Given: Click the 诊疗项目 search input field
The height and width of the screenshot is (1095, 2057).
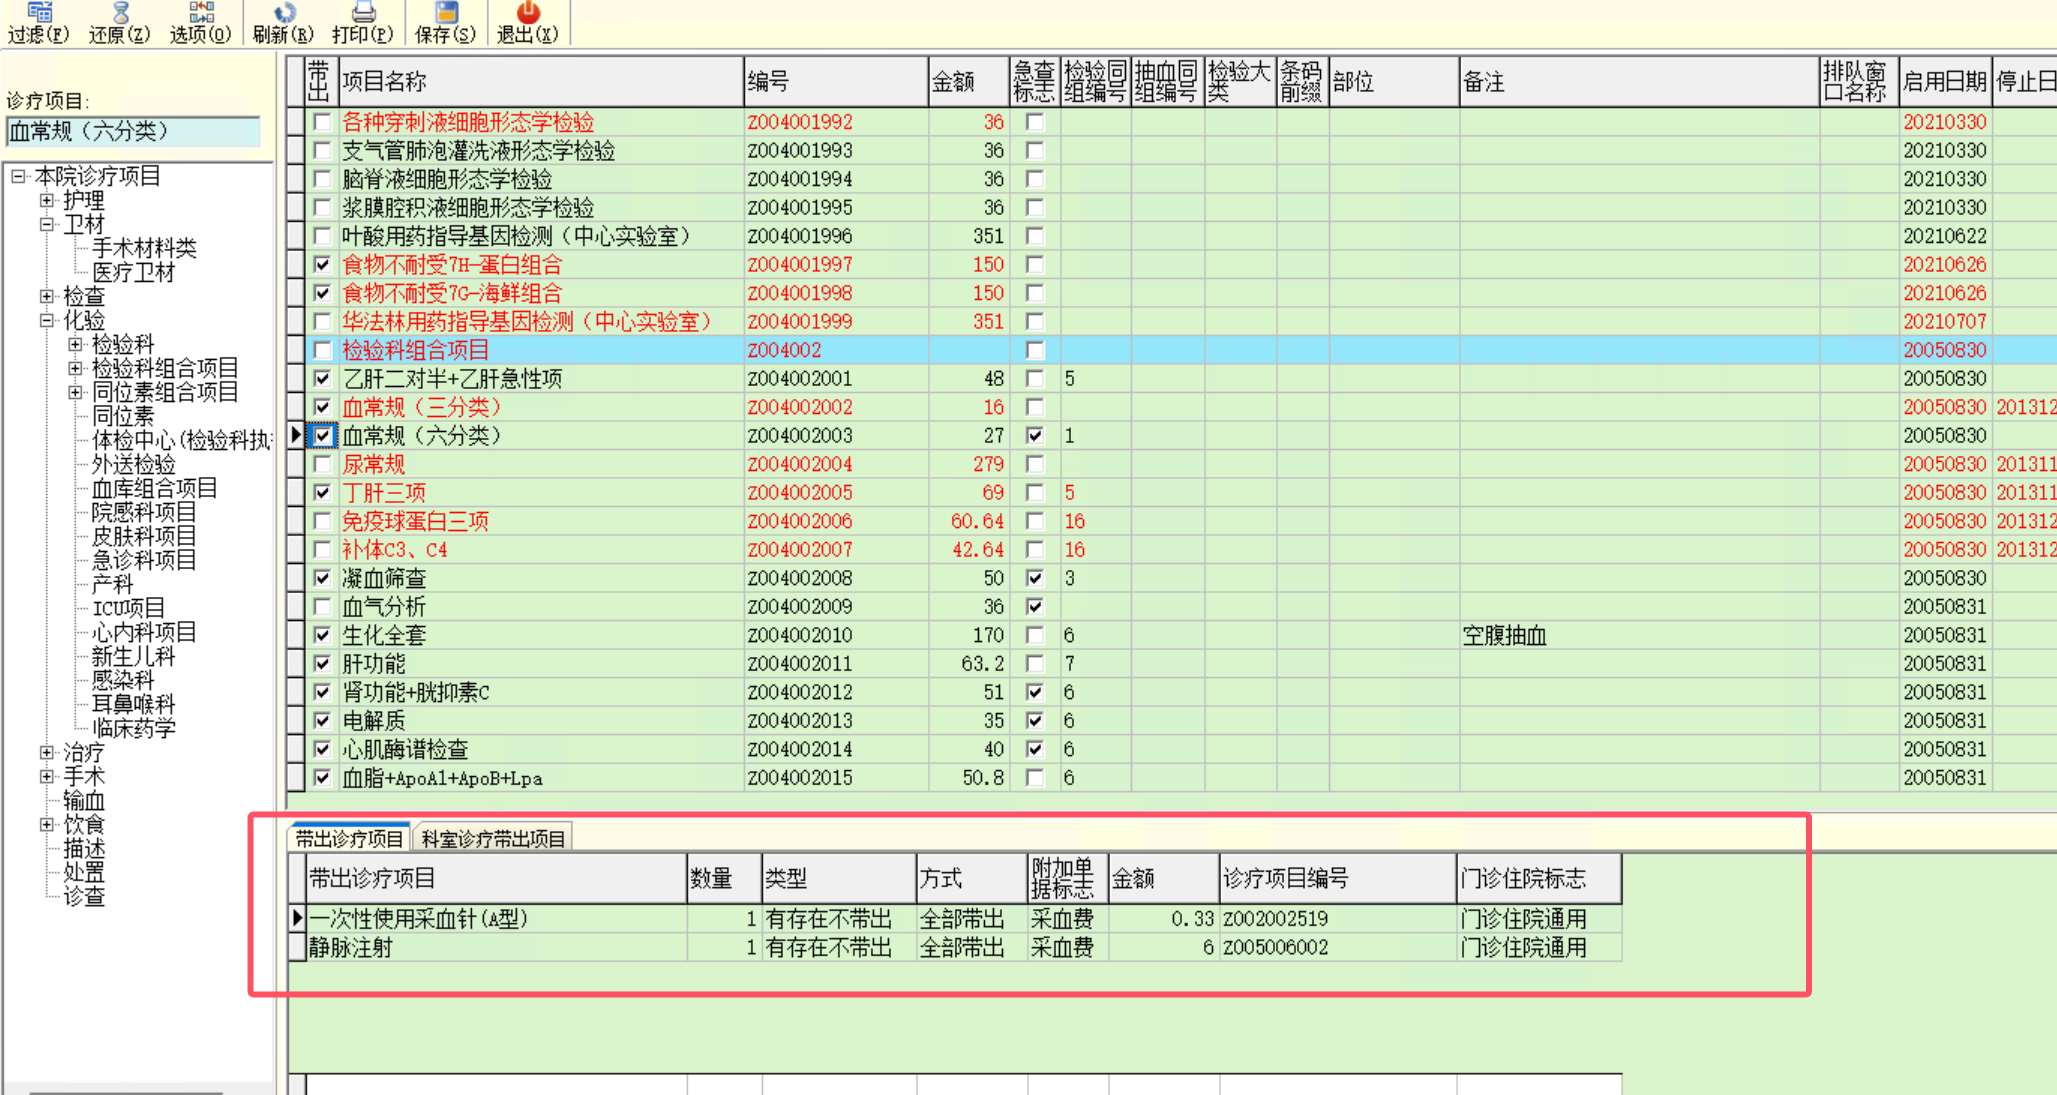Looking at the screenshot, I should pyautogui.click(x=133, y=131).
